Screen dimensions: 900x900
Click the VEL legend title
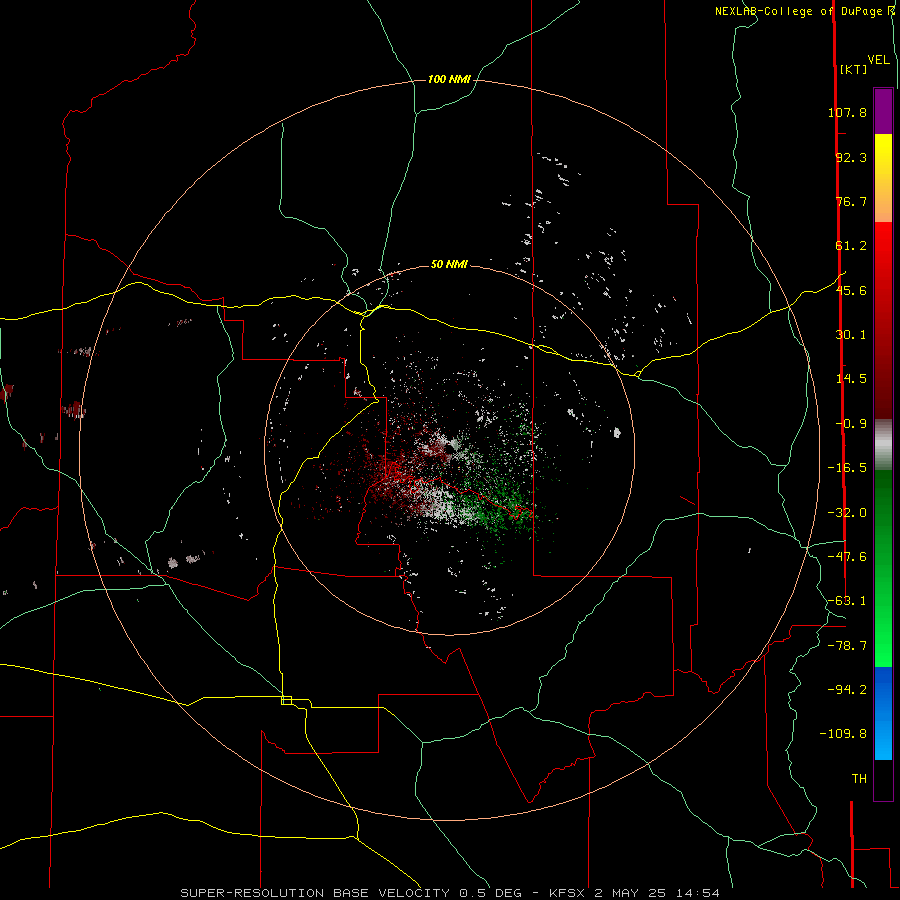point(878,60)
